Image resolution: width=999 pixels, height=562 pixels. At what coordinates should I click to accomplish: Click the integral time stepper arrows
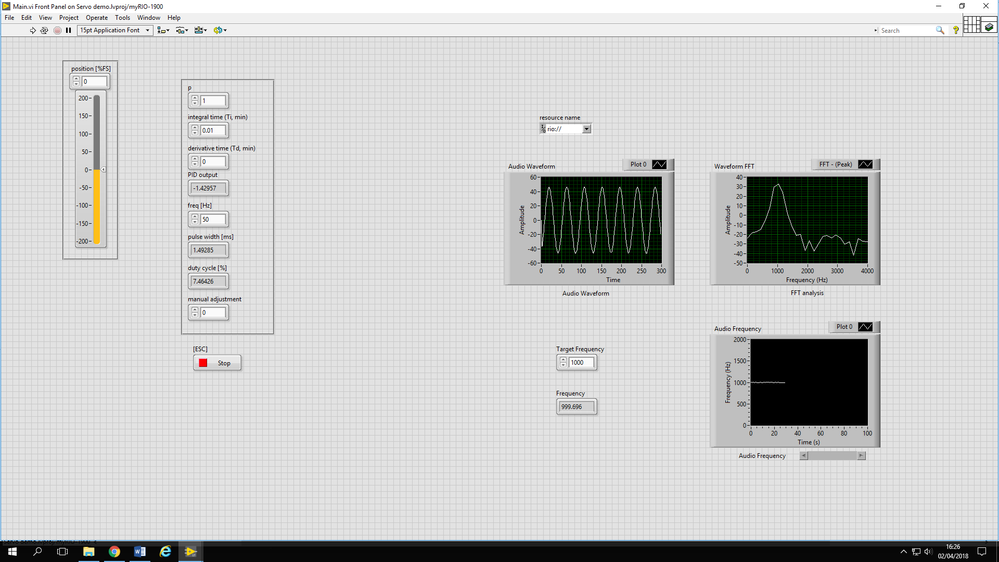click(194, 130)
